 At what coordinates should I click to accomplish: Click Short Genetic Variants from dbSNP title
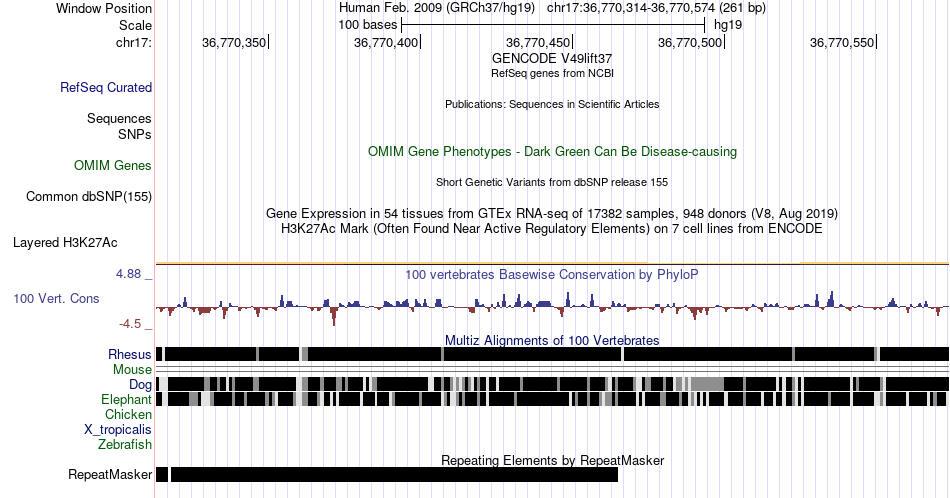click(552, 182)
